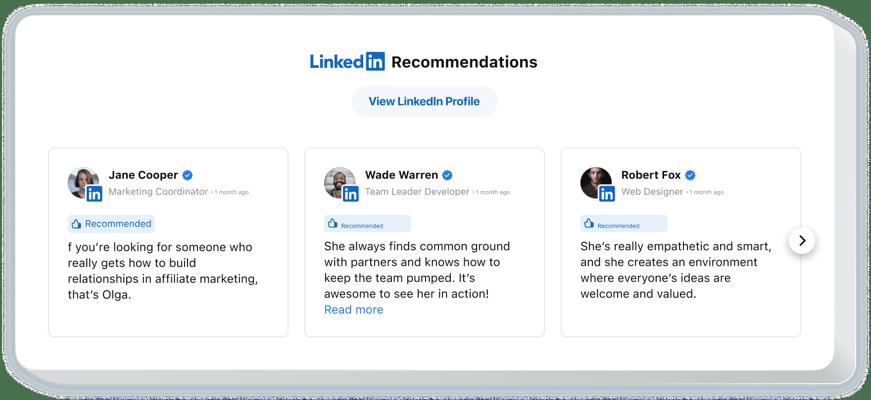Expand Wade Warren's review with Read more
Viewport: 871px width, 400px height.
click(x=353, y=309)
